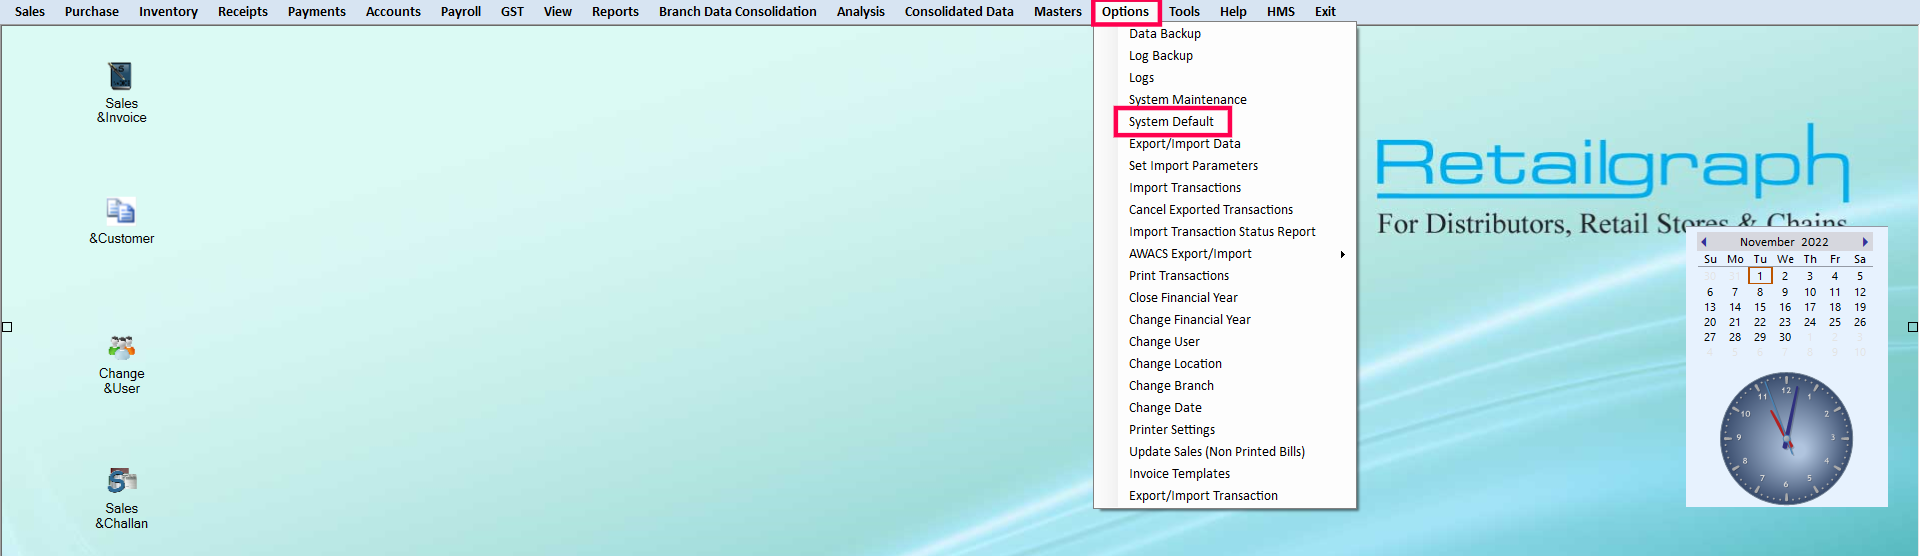This screenshot has height=556, width=1920.
Task: Go to next month in calendar
Action: click(1865, 242)
